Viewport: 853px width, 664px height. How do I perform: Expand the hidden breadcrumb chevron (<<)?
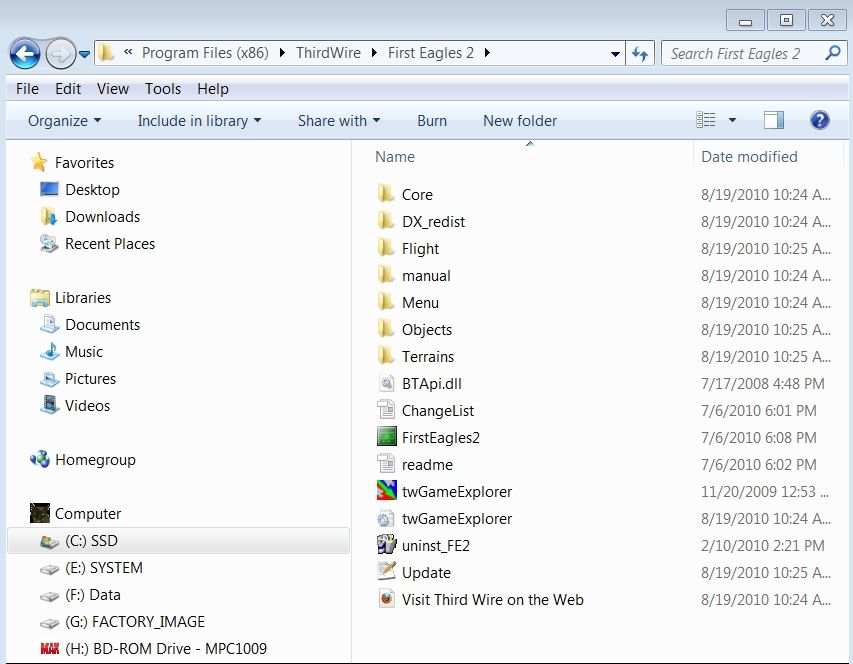point(128,52)
